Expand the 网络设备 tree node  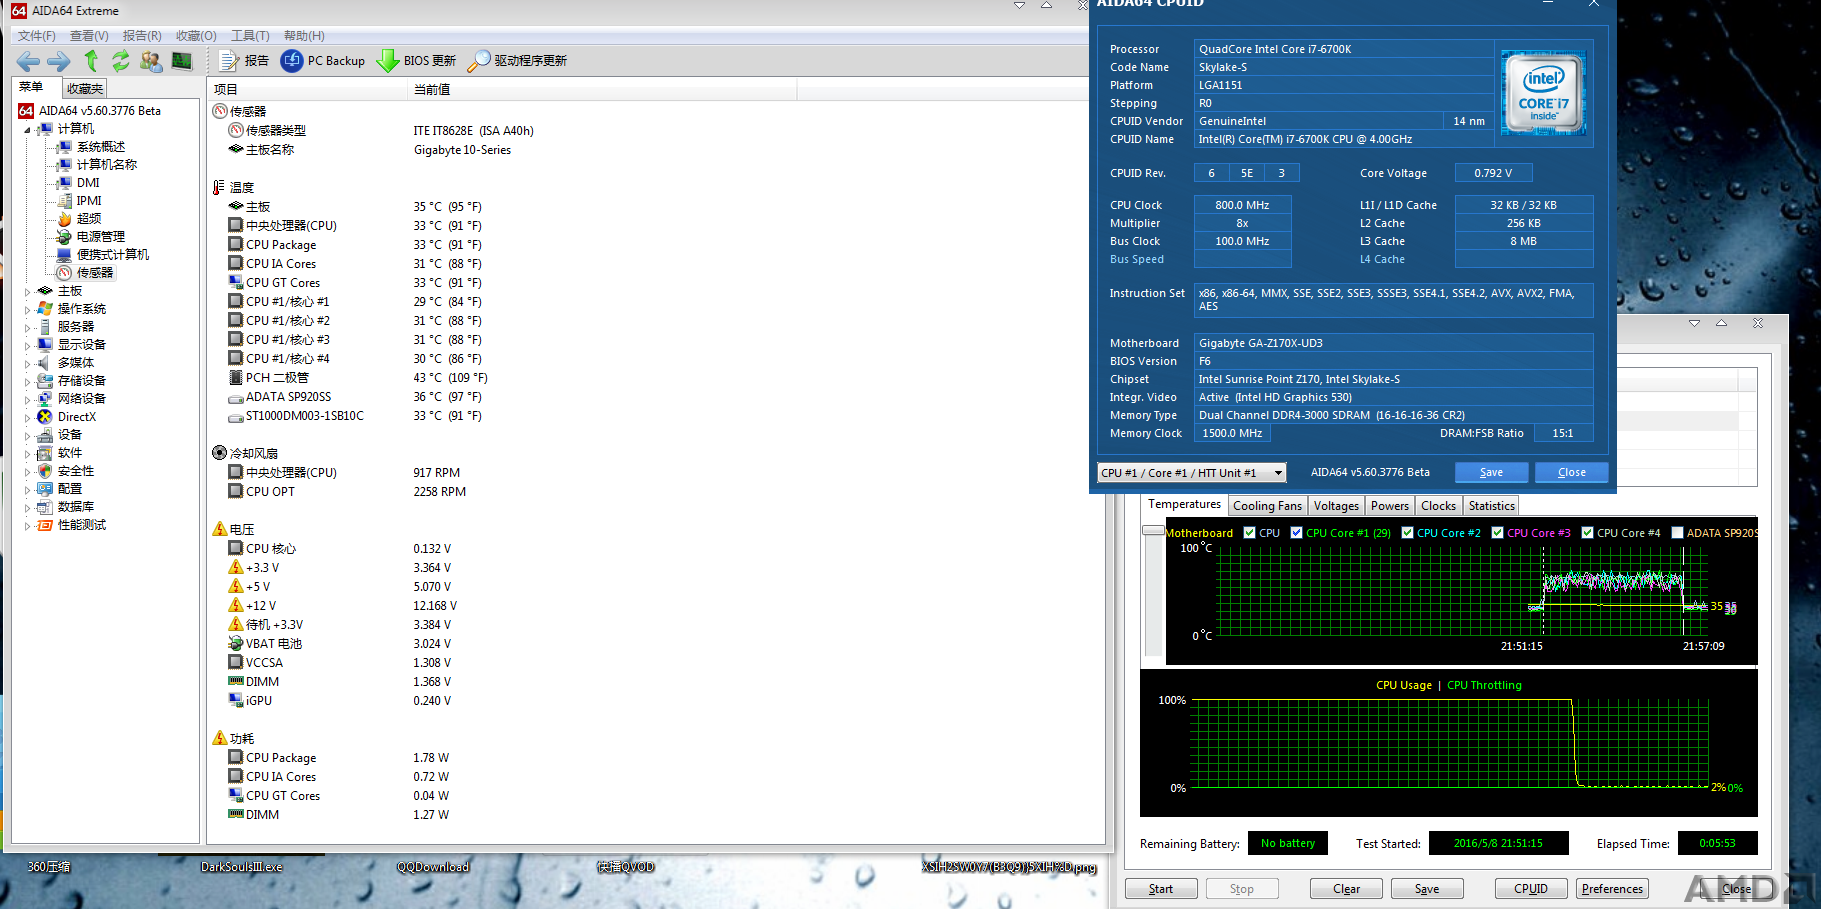click(28, 400)
